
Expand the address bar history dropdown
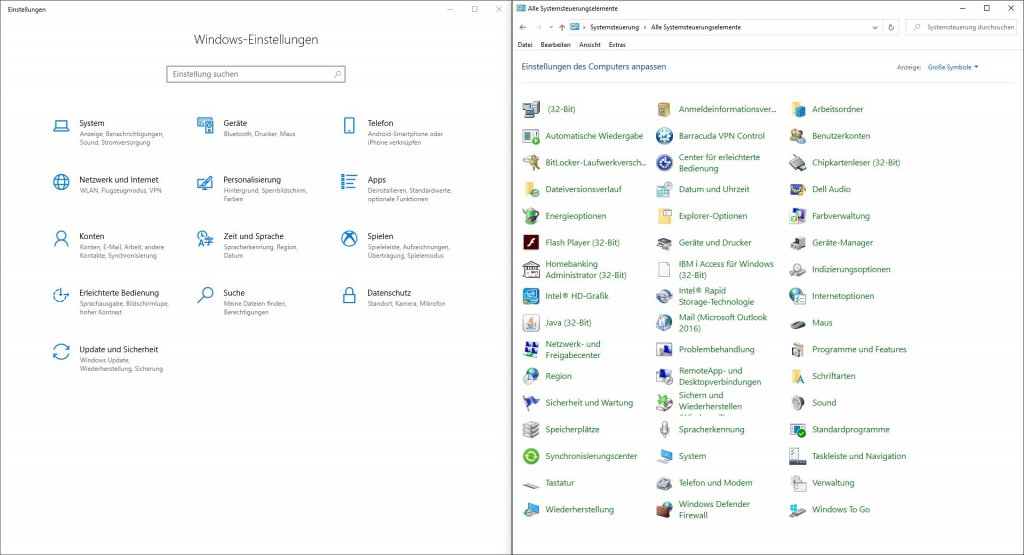875,27
